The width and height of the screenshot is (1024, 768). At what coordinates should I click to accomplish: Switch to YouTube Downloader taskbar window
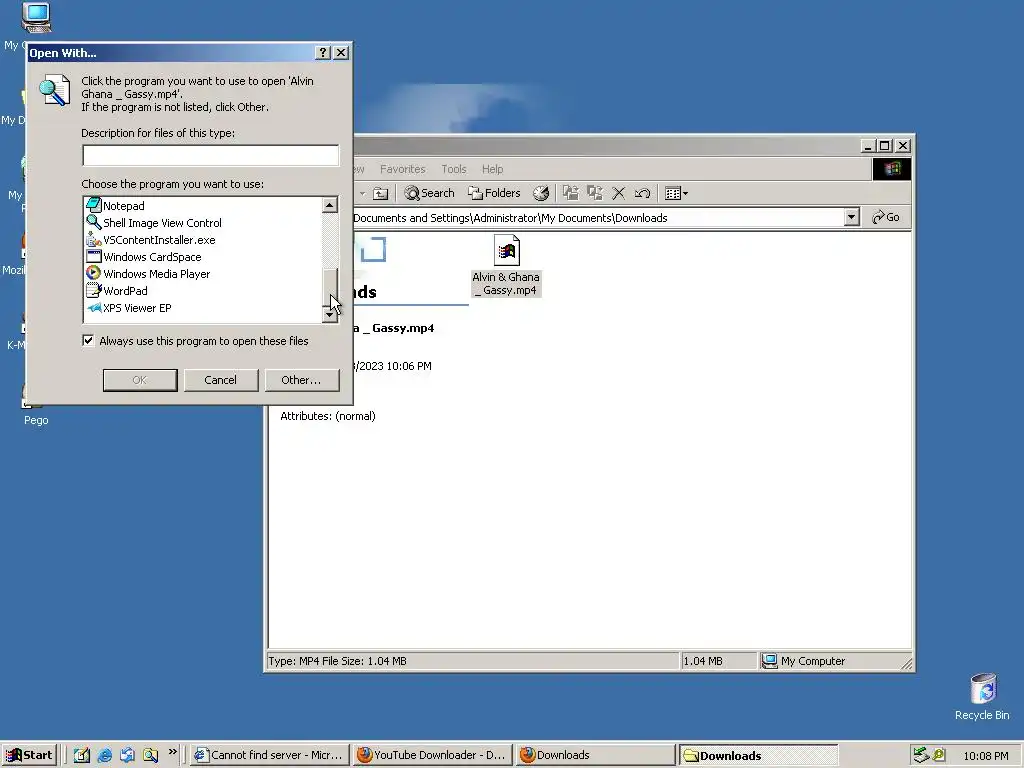pyautogui.click(x=433, y=755)
